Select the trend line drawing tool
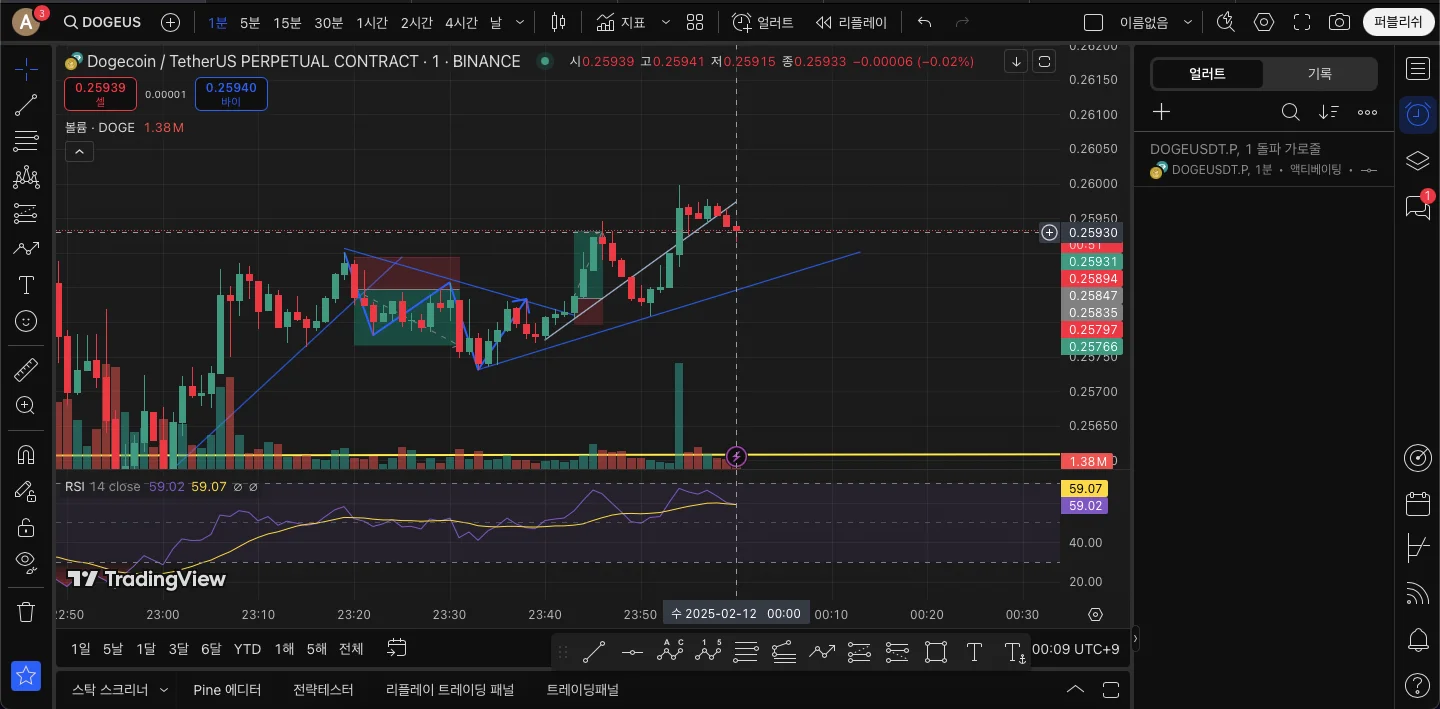The image size is (1440, 709). (26, 105)
